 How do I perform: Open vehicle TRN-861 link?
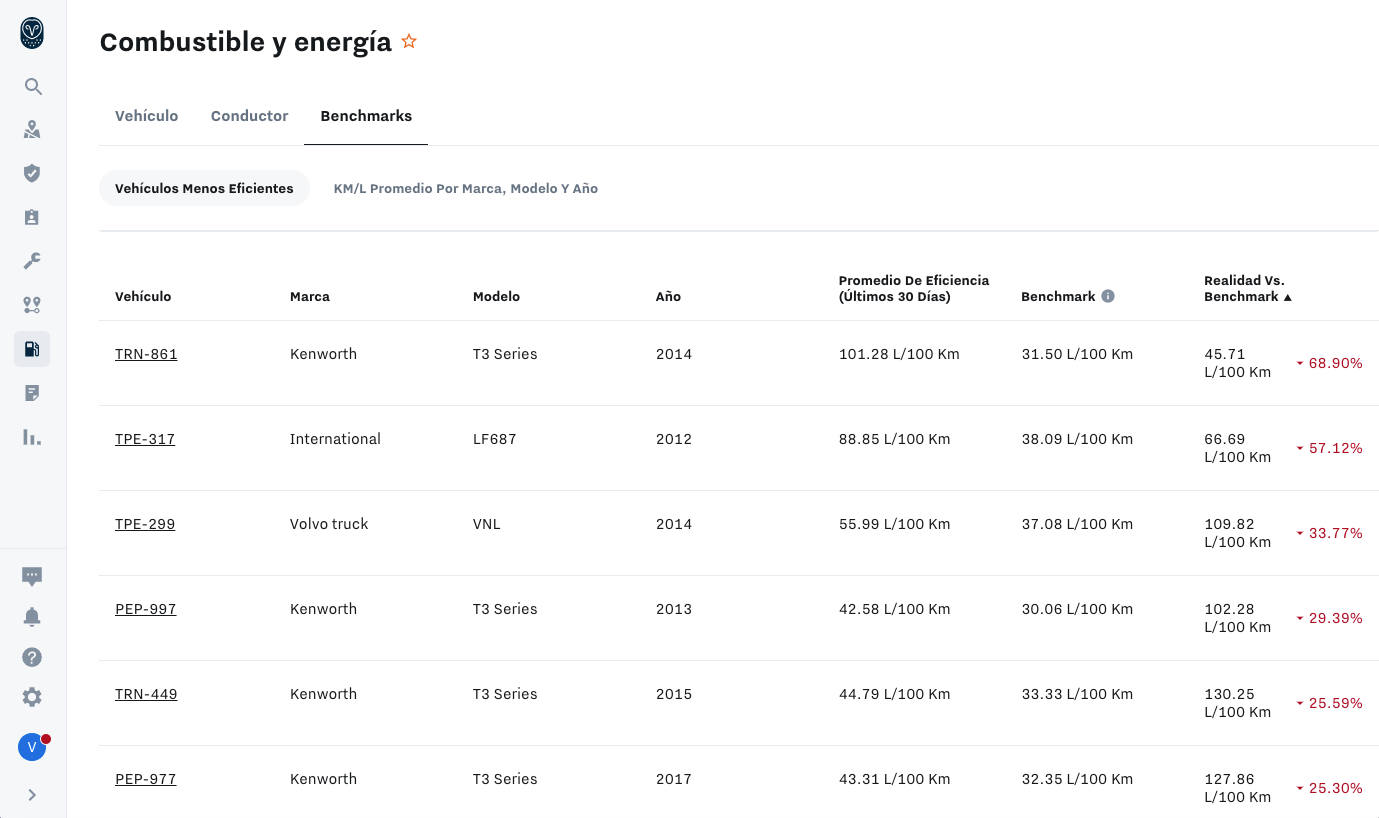point(146,354)
